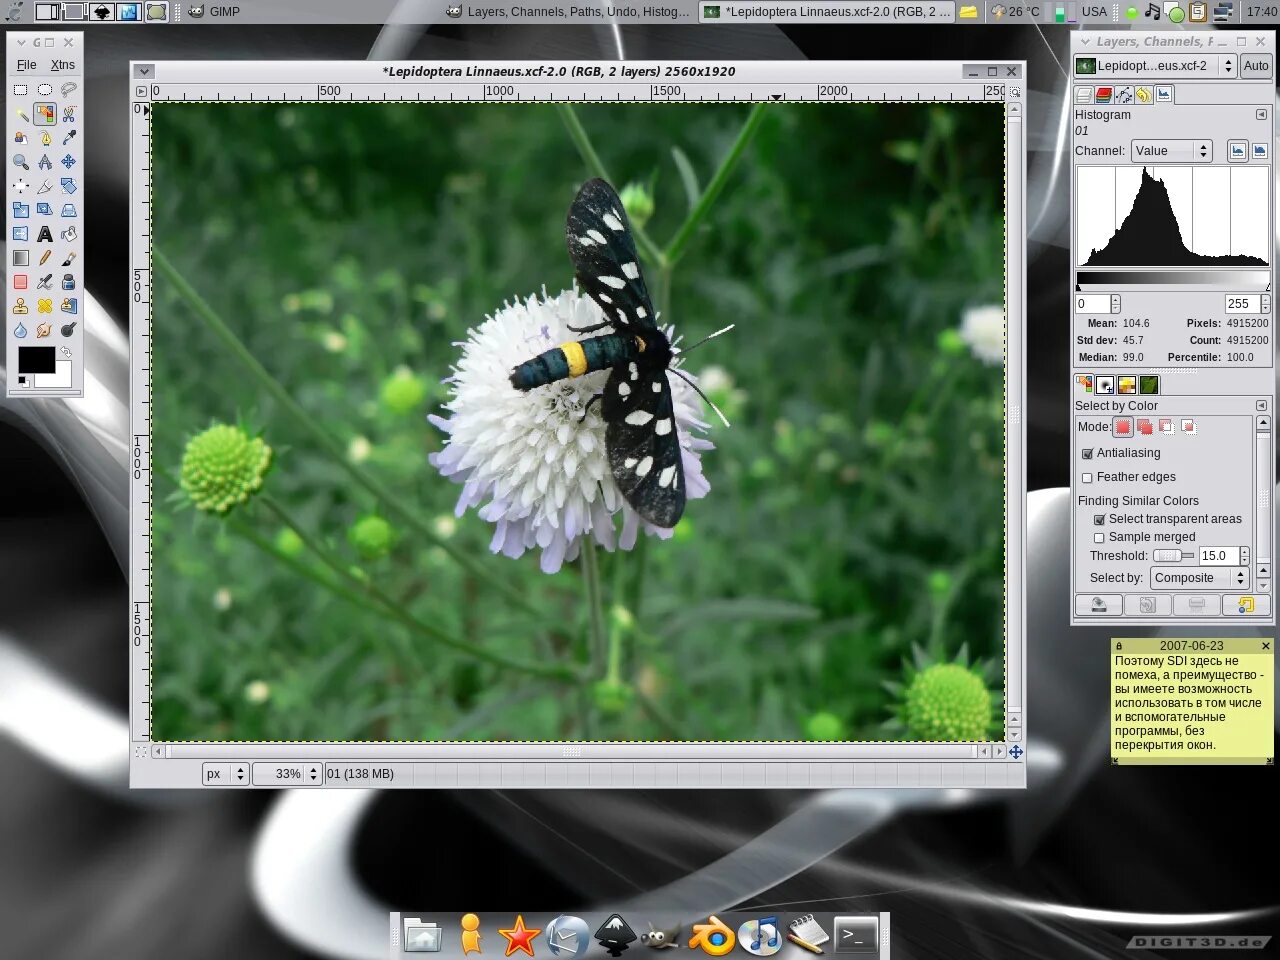Switch histogram to linear view

click(x=1238, y=151)
